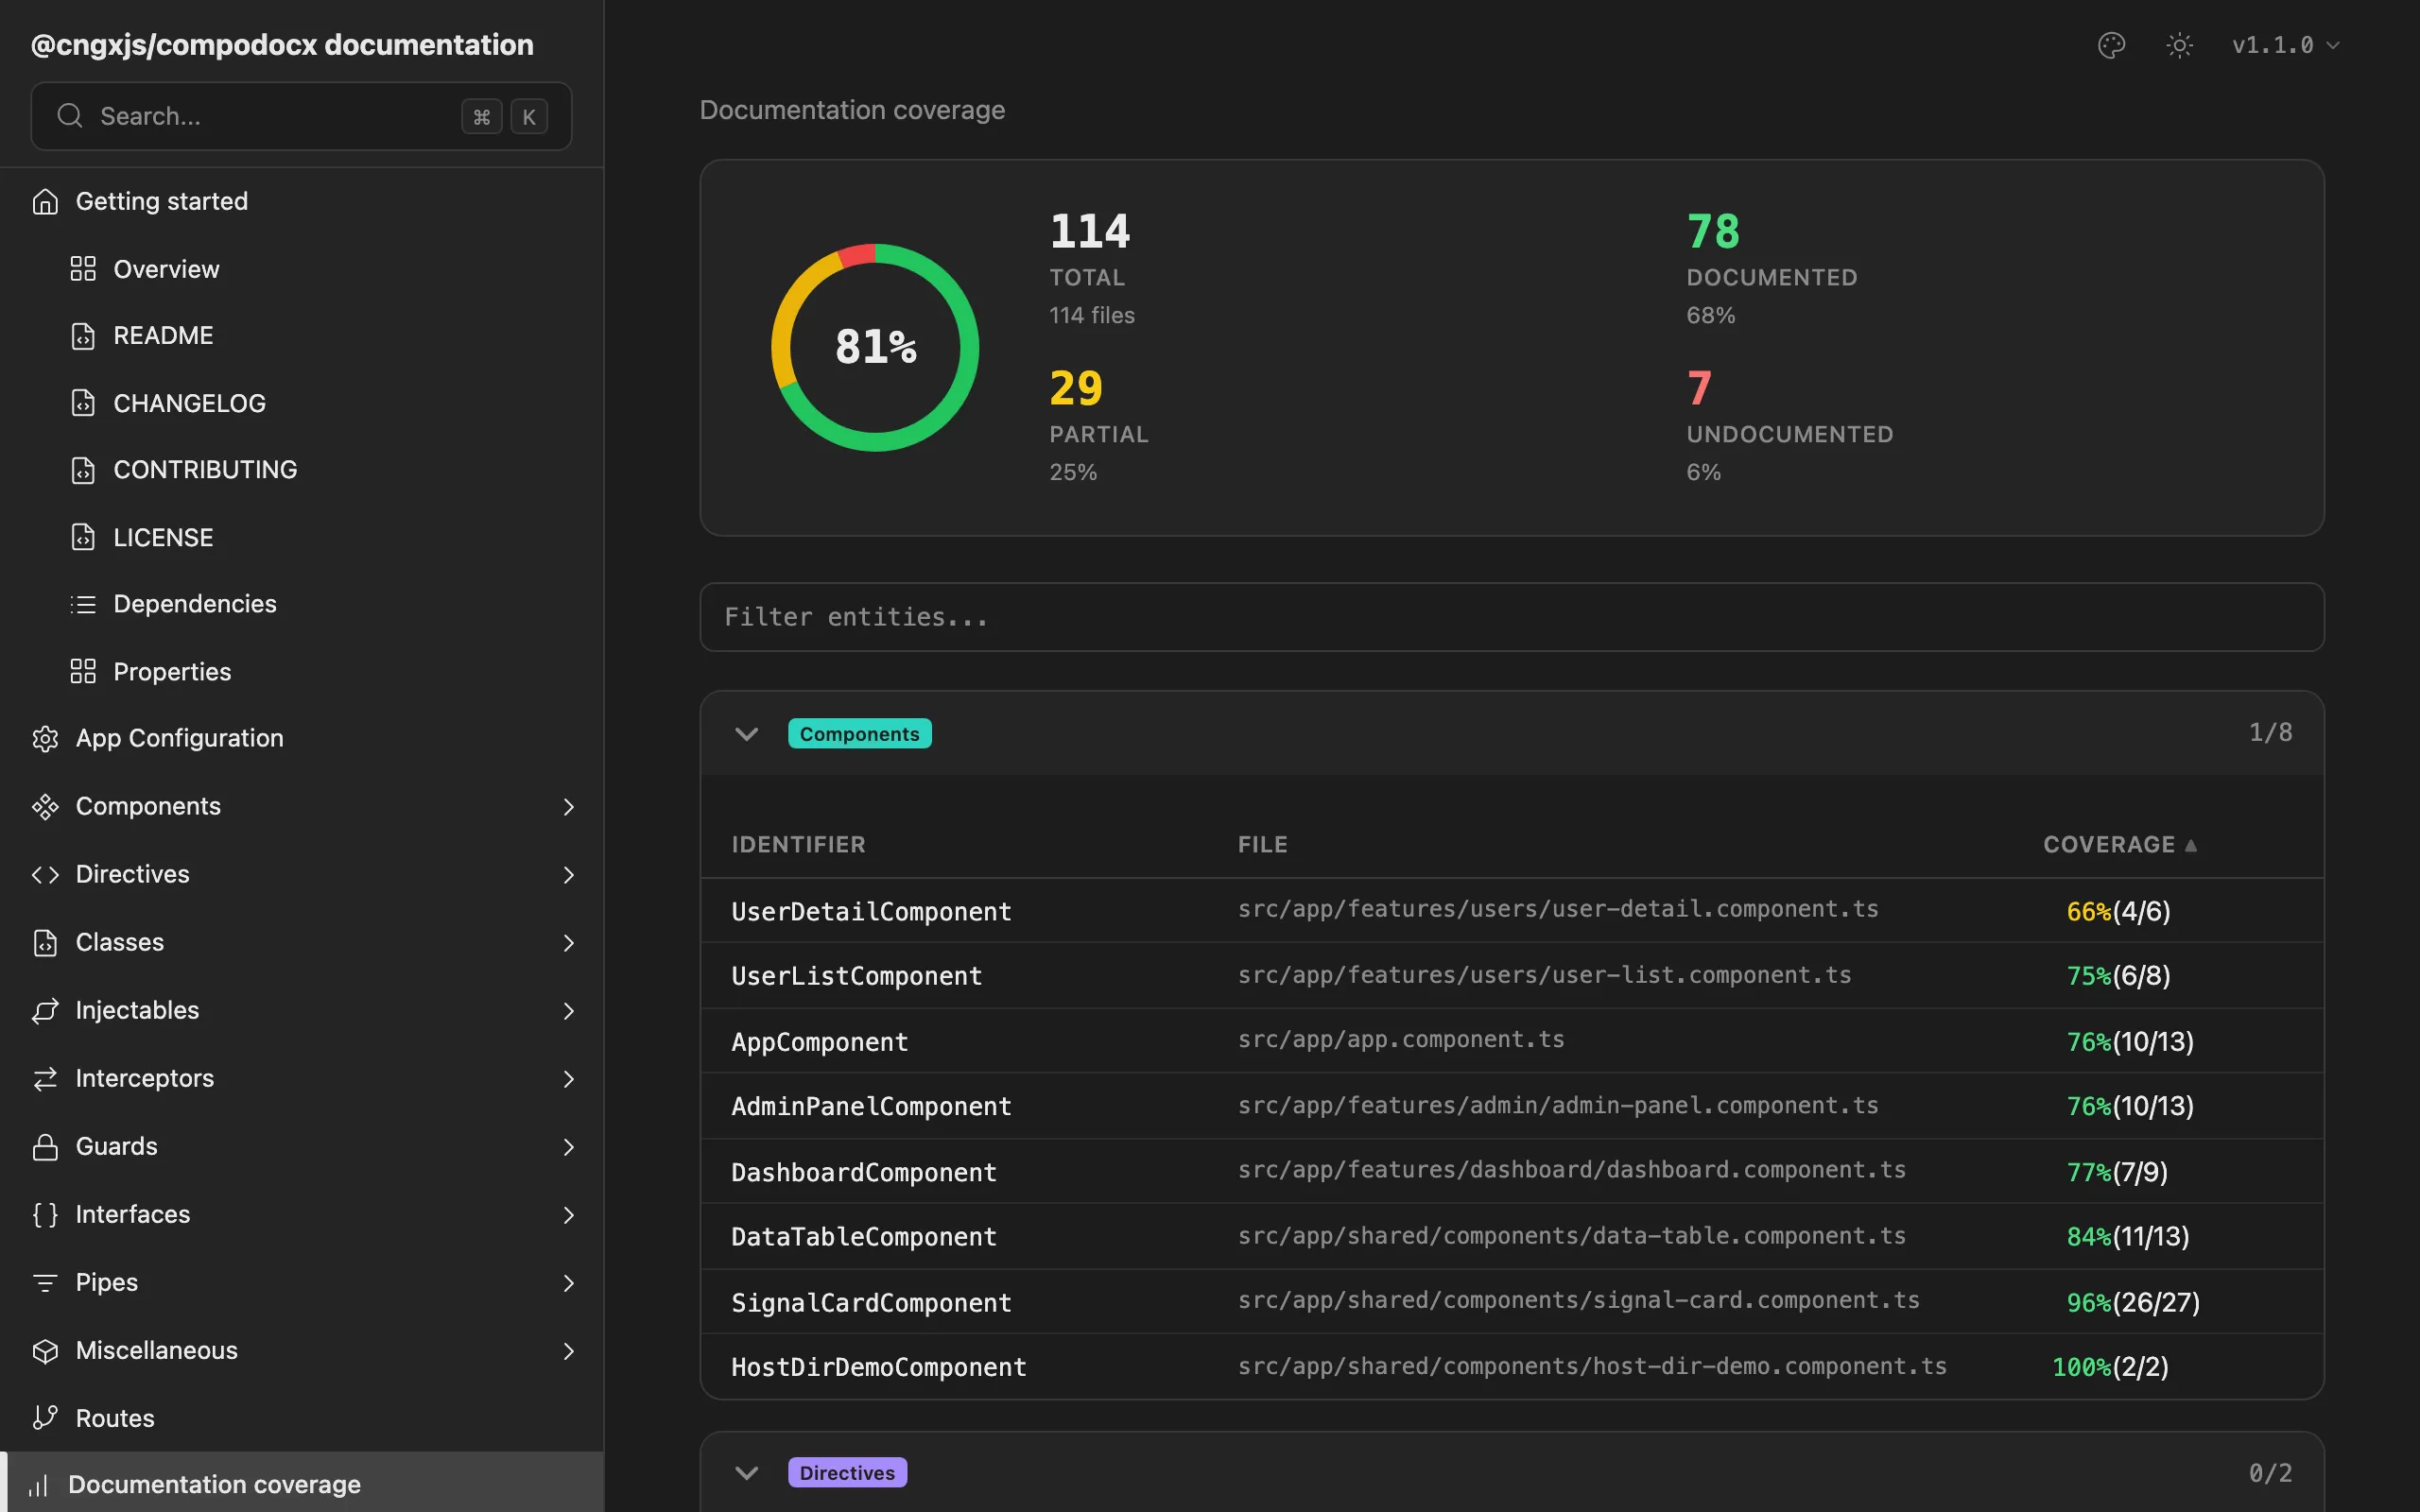Click the Interfaces curly-braces icon
This screenshot has width=2420, height=1512.
point(45,1214)
